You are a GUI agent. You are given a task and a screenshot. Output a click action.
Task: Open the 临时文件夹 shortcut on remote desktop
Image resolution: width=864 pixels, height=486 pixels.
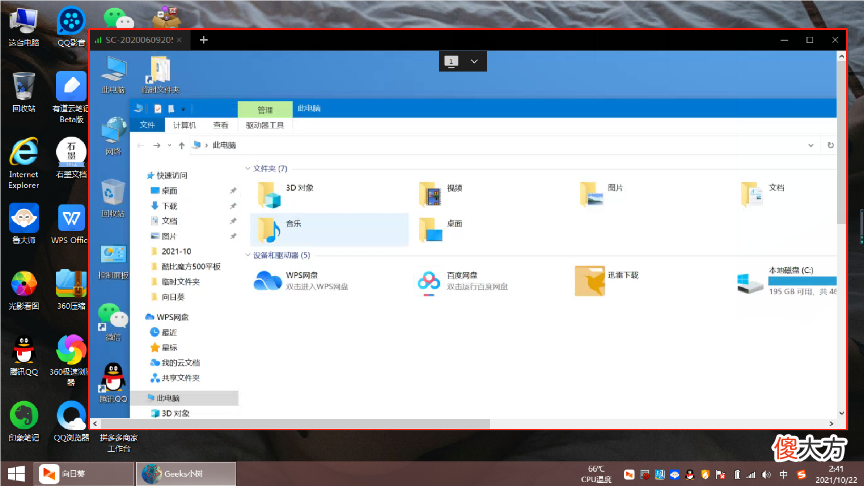(x=160, y=74)
